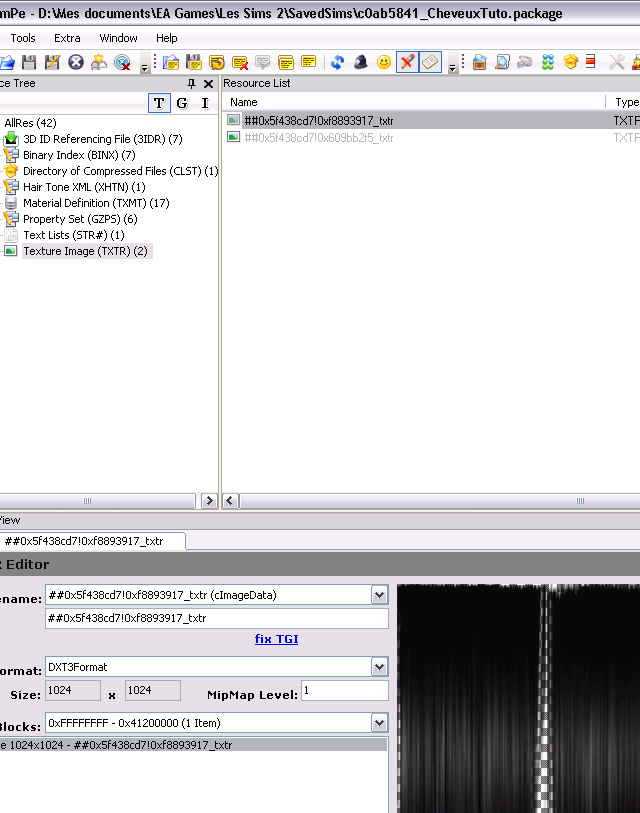Click the import resource folder-note icon
The height and width of the screenshot is (813, 640).
171,62
